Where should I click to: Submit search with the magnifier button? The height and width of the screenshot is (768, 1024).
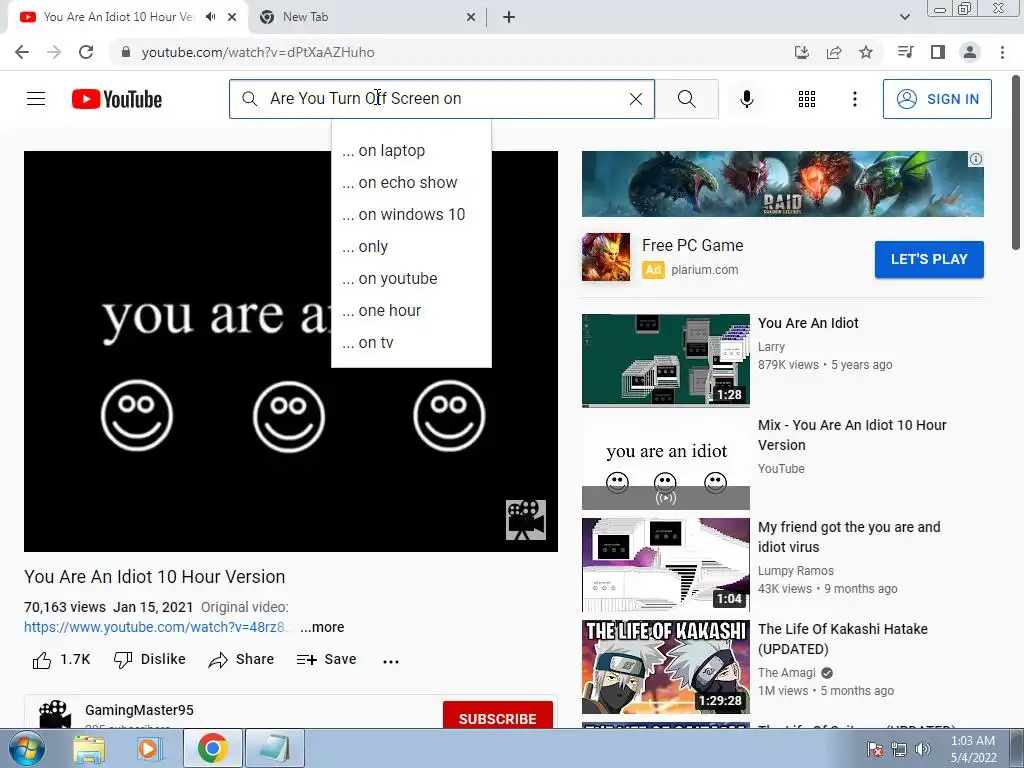pos(686,99)
